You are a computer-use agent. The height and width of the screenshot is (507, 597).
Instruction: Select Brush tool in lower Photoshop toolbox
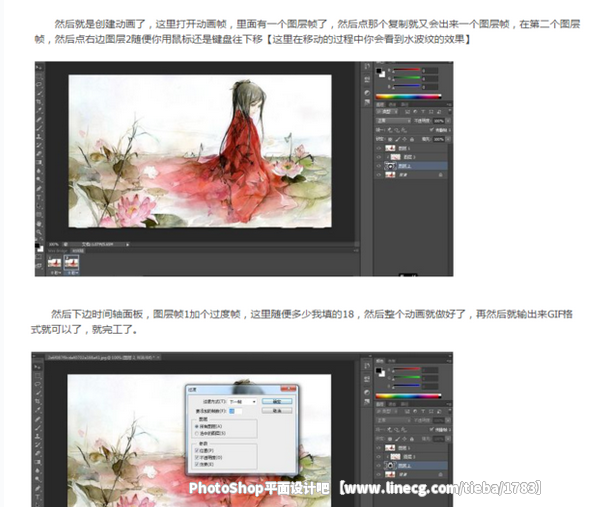click(x=38, y=427)
